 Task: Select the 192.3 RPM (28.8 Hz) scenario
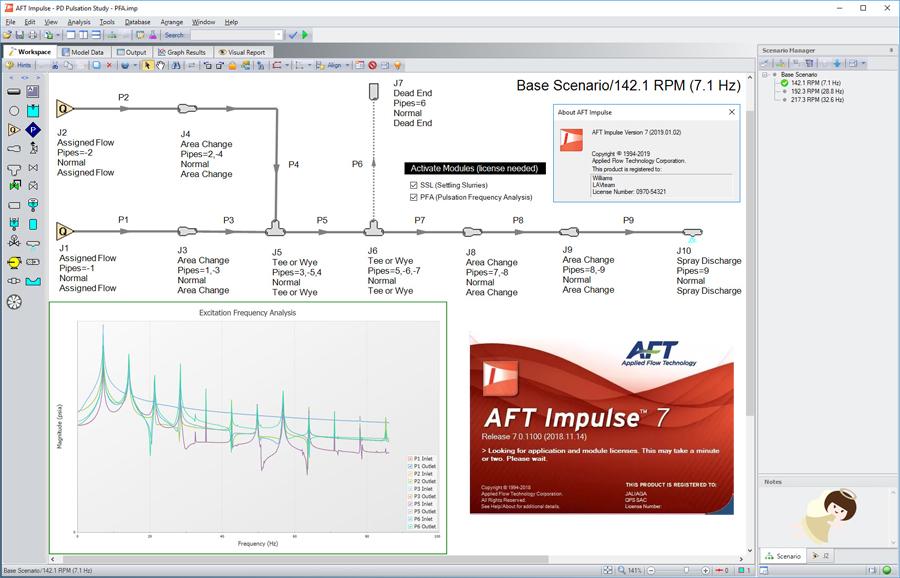click(x=817, y=91)
